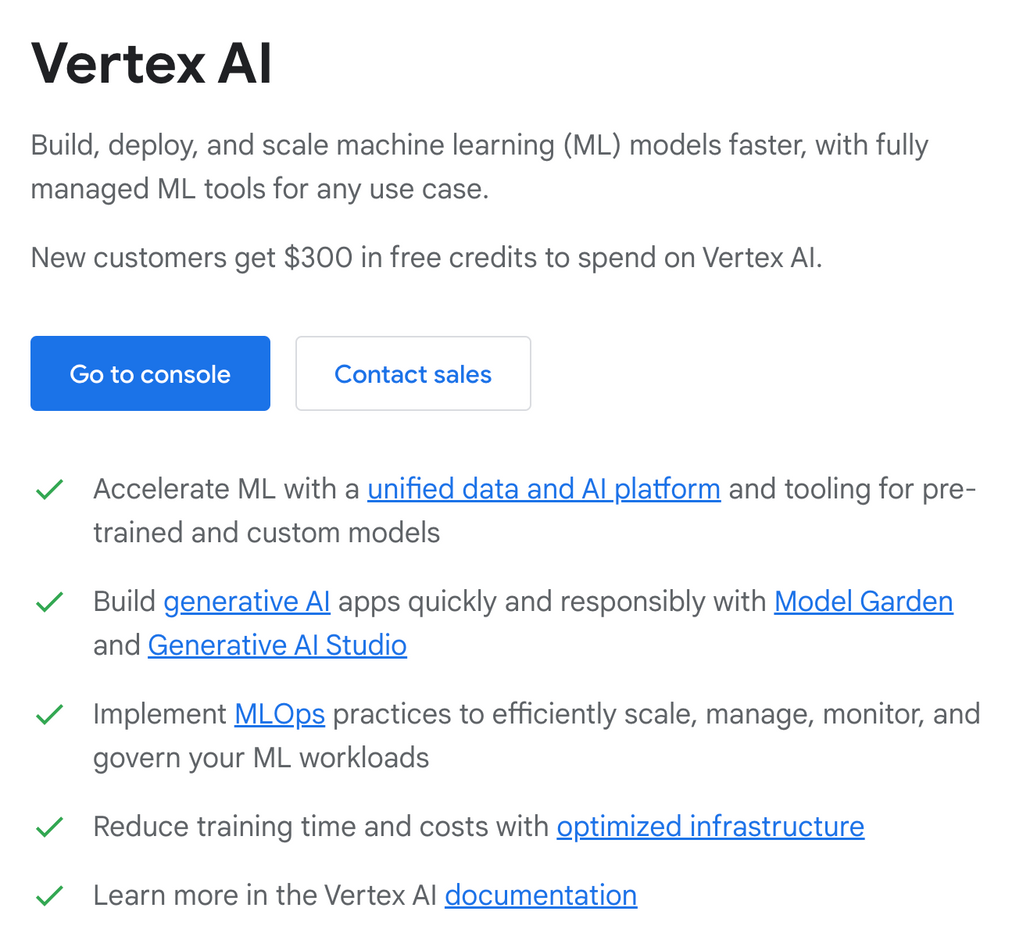This screenshot has width=1030, height=950.
Task: Open the Vertex AI "documentation" link
Action: (540, 895)
